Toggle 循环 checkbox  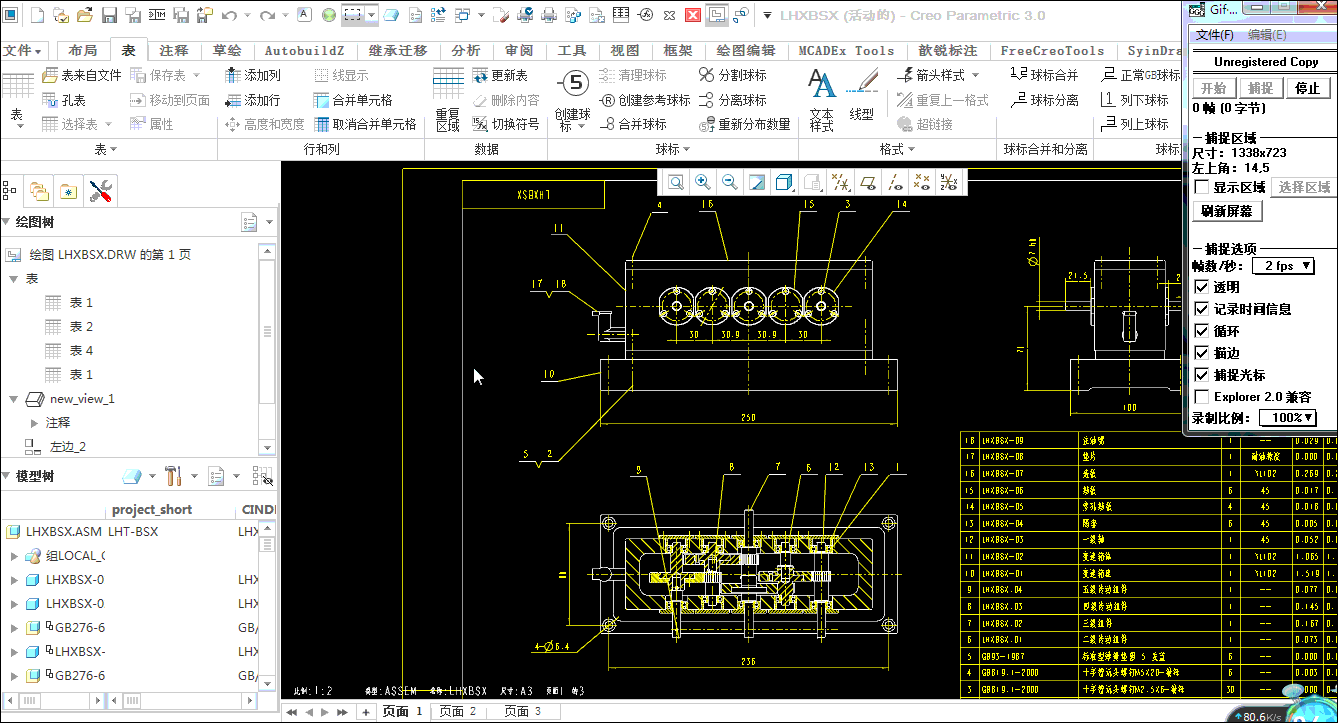click(1202, 331)
